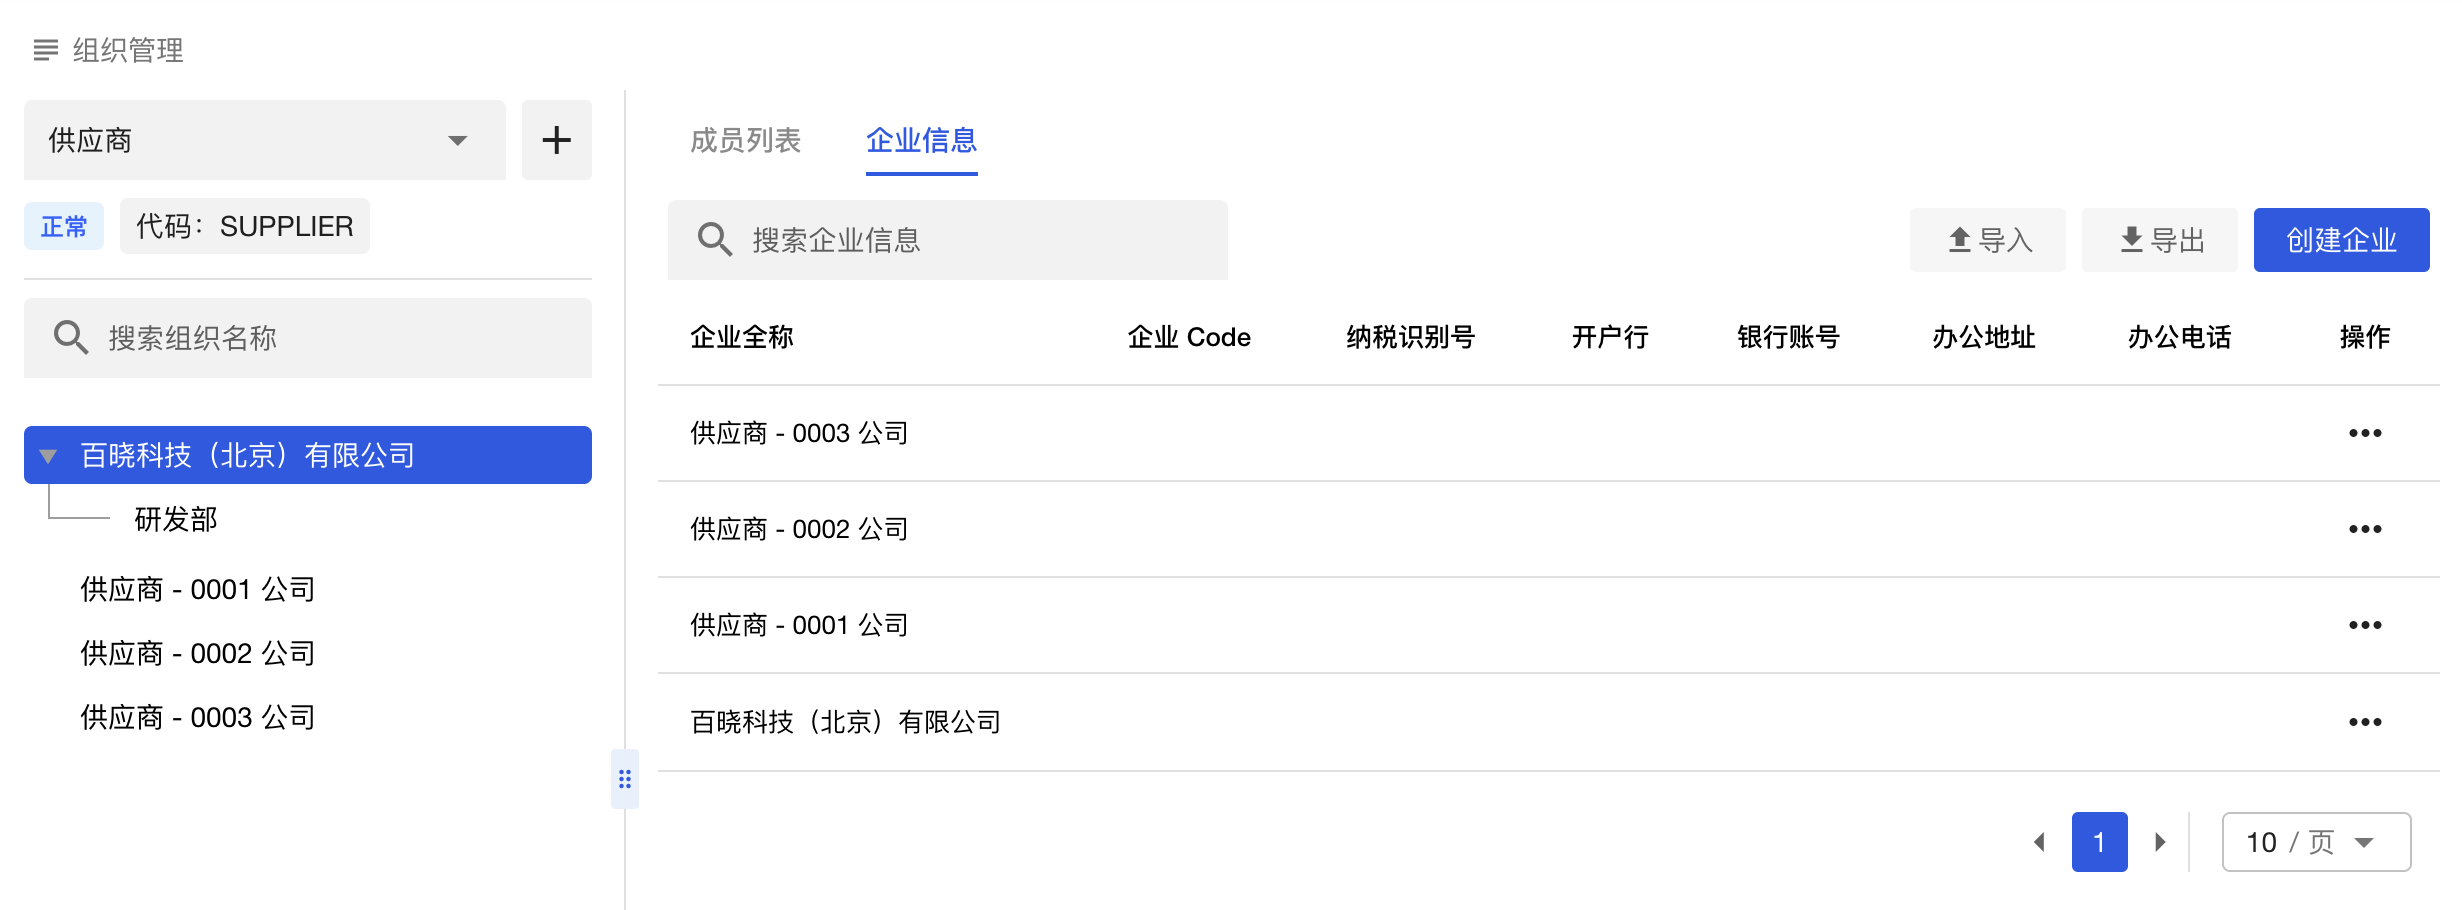Click 供应商 - 0003 公司 in the table
Viewport: 2462px width, 910px height.
pos(799,433)
